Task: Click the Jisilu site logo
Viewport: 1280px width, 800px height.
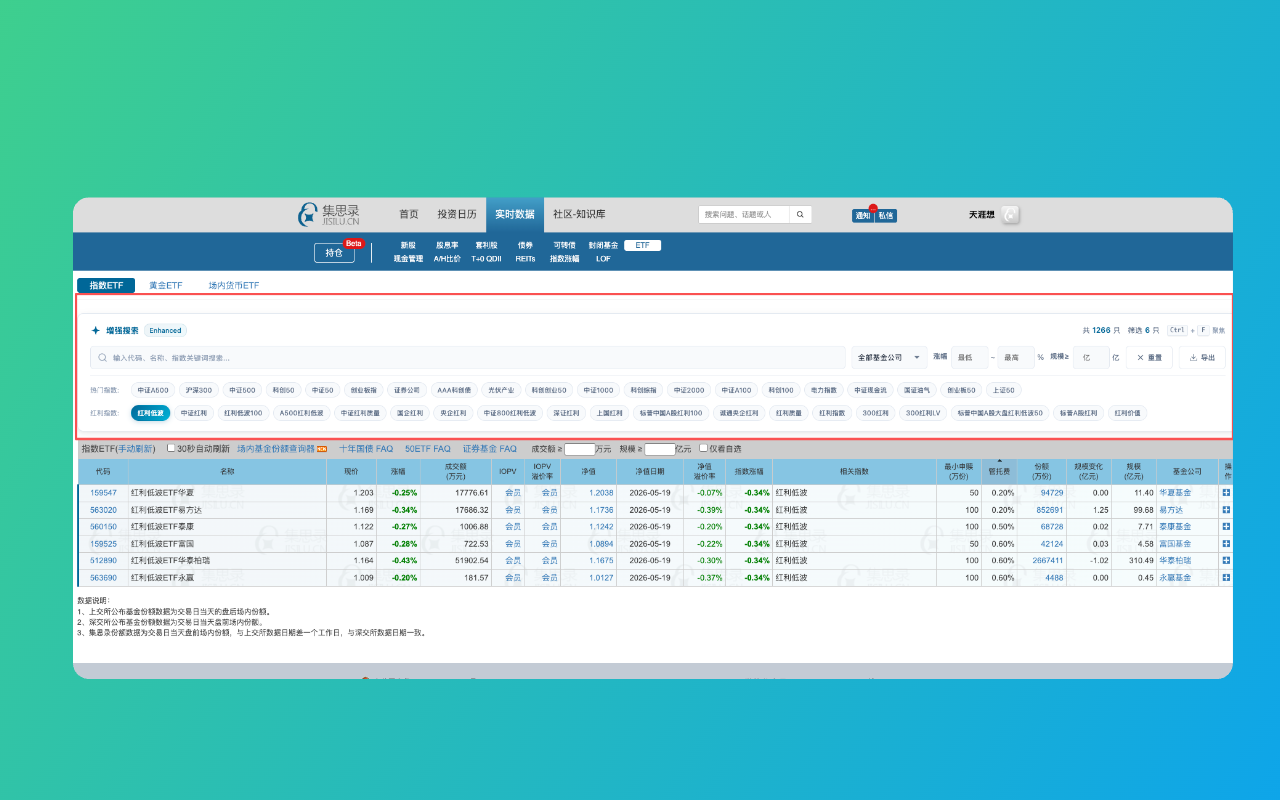Action: [x=329, y=215]
